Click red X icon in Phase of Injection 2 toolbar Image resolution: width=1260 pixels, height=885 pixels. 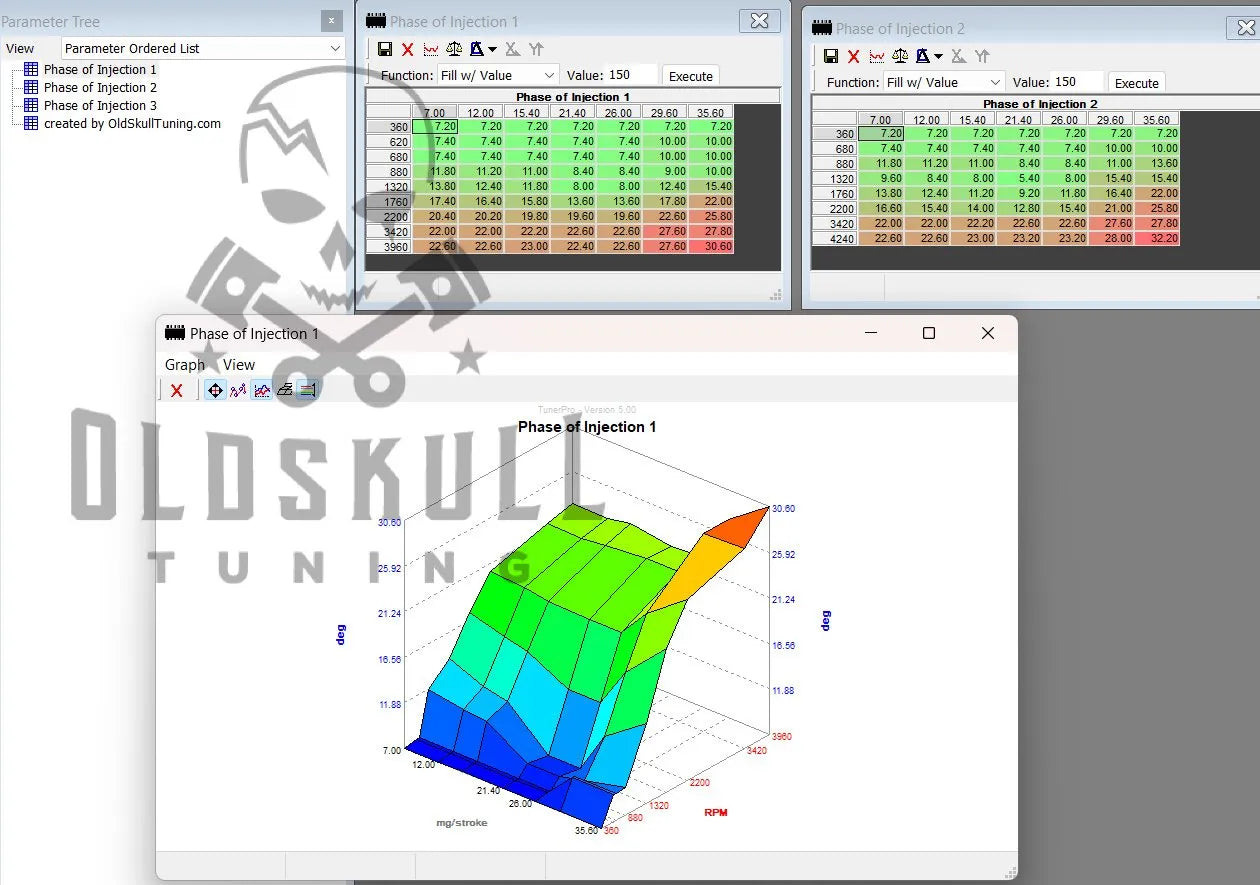(853, 56)
